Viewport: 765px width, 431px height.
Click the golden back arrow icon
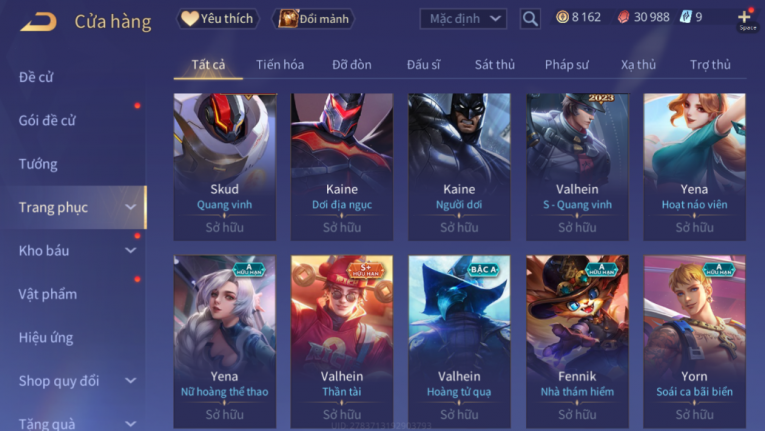click(x=39, y=22)
